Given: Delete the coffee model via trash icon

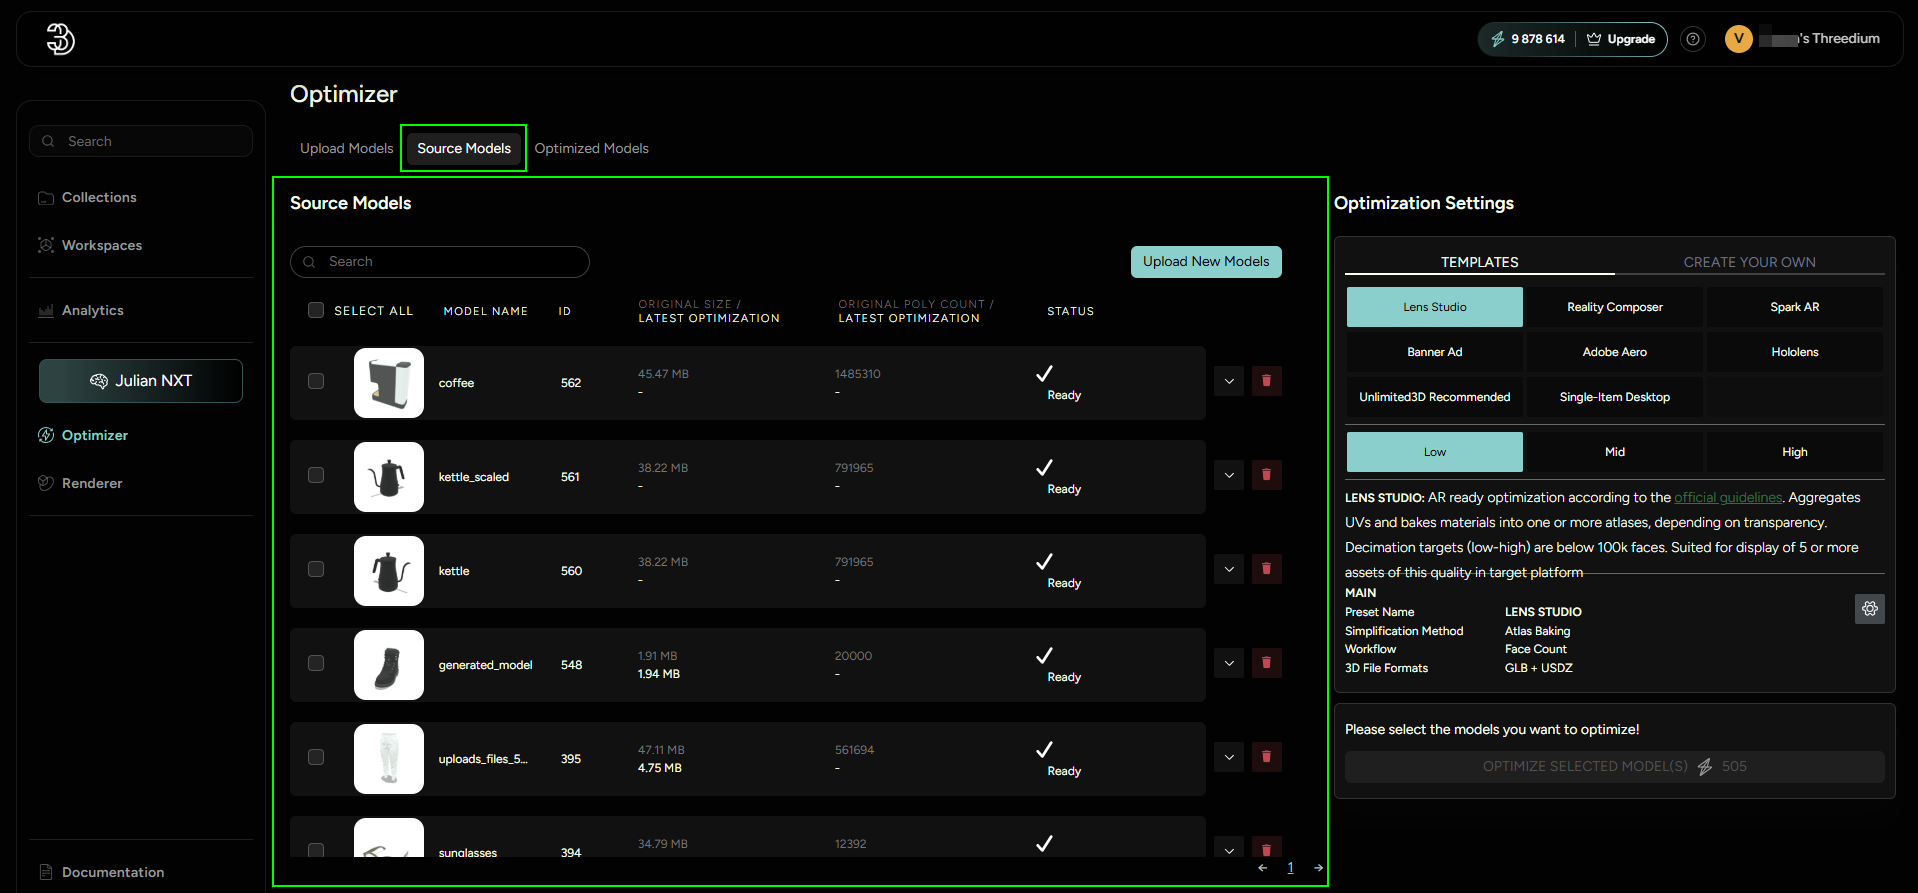Looking at the screenshot, I should [1266, 381].
